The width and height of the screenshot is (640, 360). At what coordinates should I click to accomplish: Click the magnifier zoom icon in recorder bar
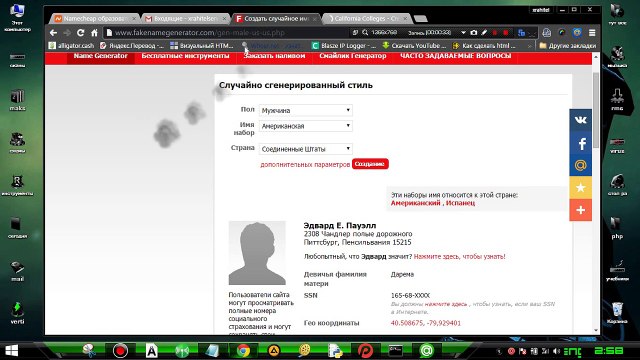point(365,33)
